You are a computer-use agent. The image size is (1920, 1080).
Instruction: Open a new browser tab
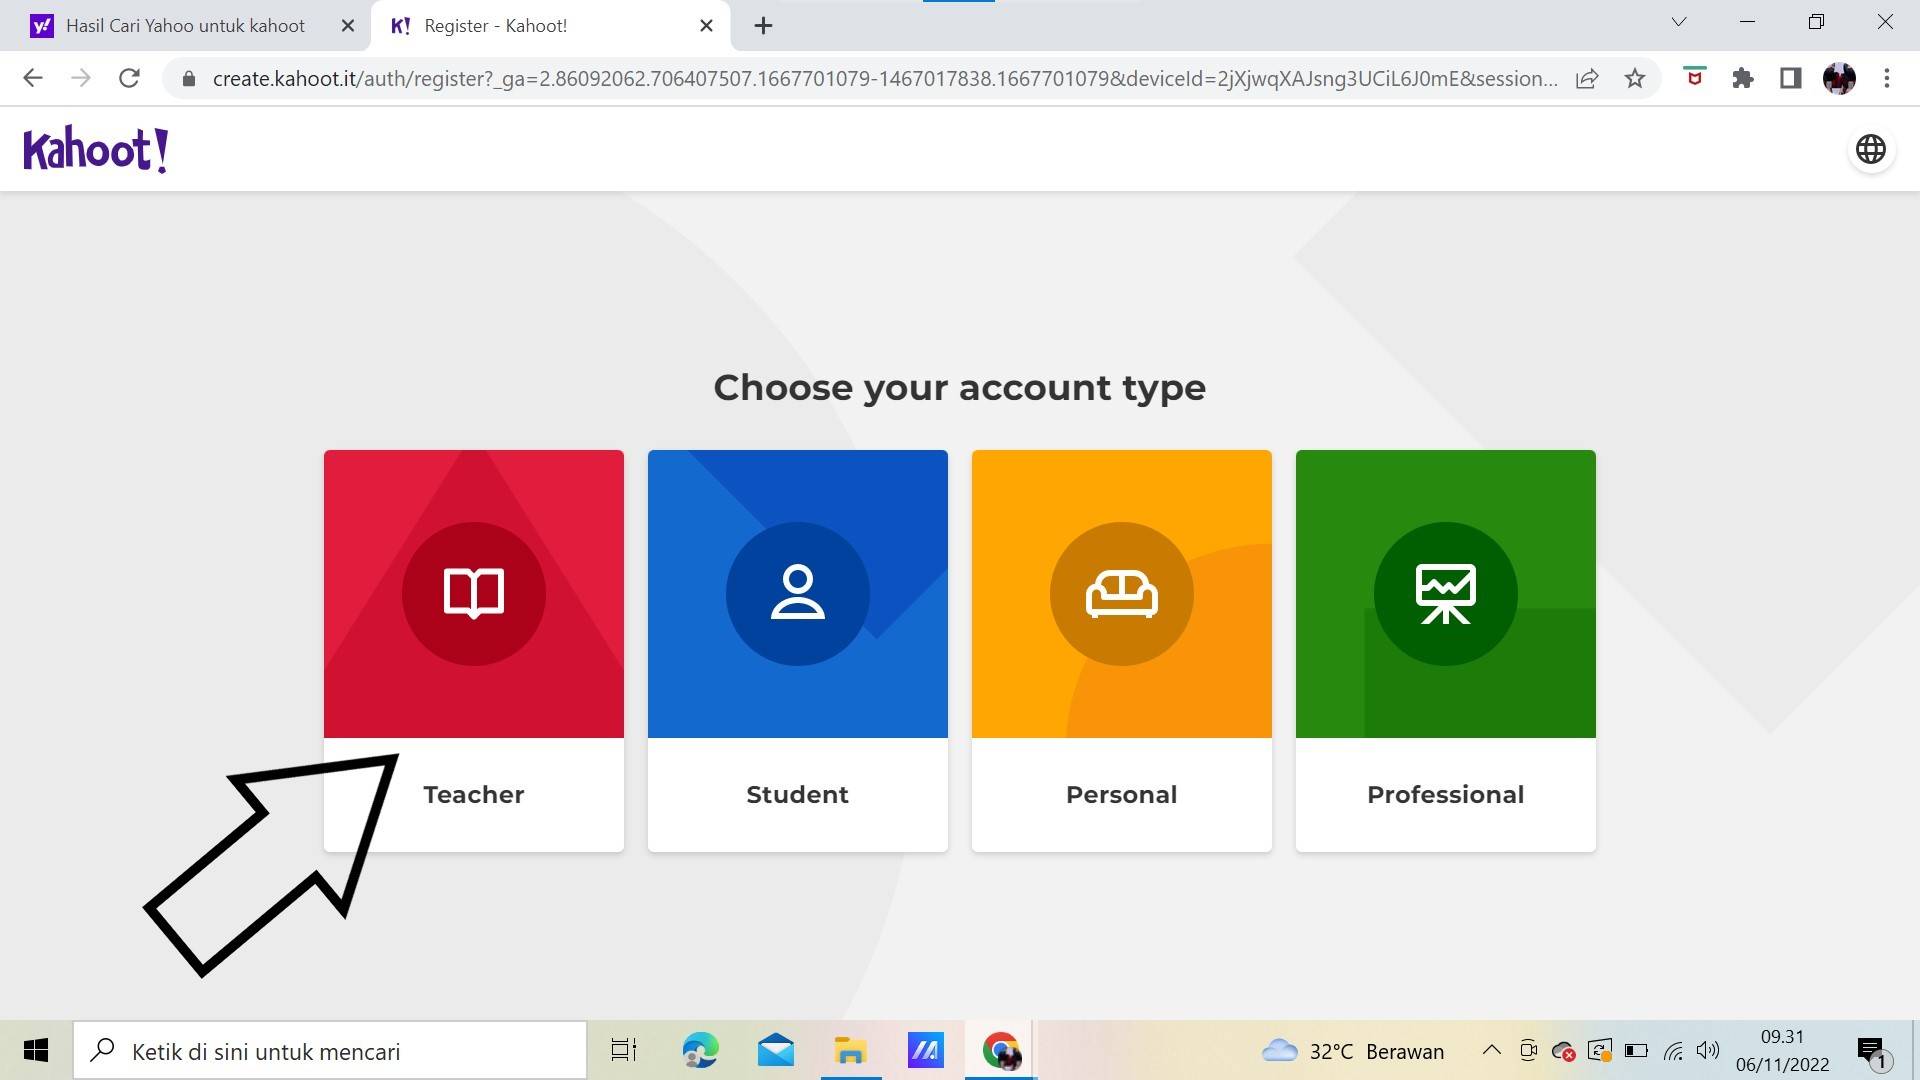click(764, 26)
